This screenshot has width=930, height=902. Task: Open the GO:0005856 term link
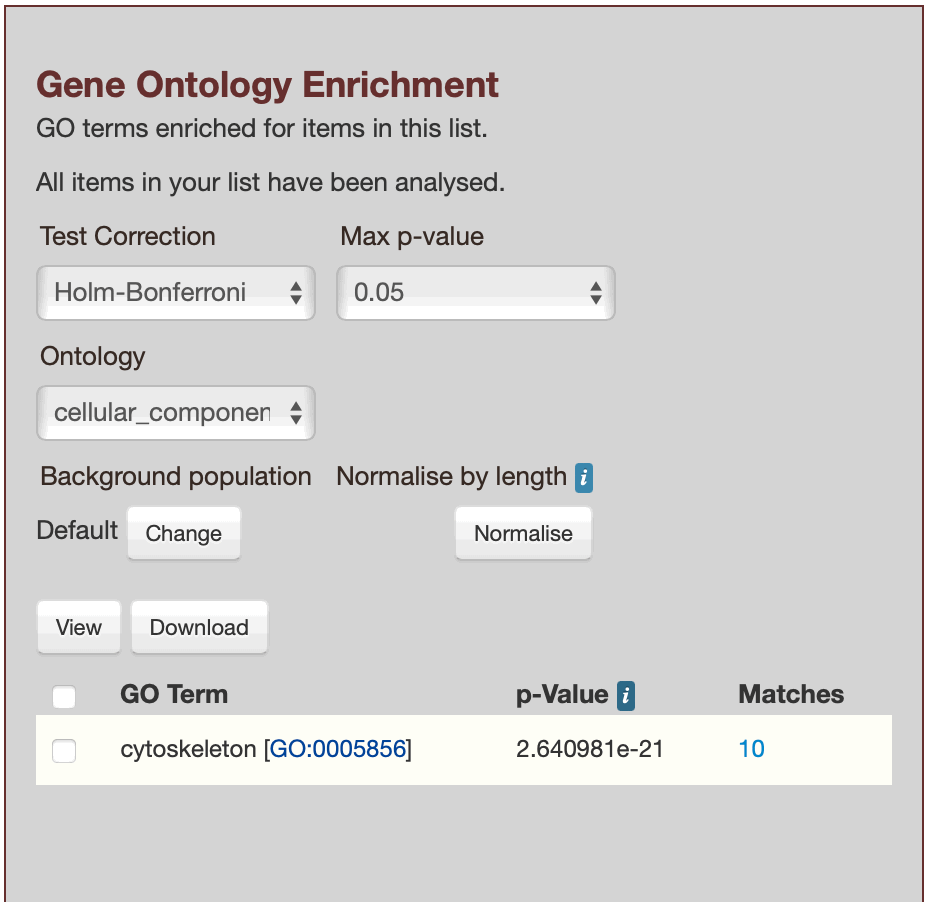pos(338,749)
